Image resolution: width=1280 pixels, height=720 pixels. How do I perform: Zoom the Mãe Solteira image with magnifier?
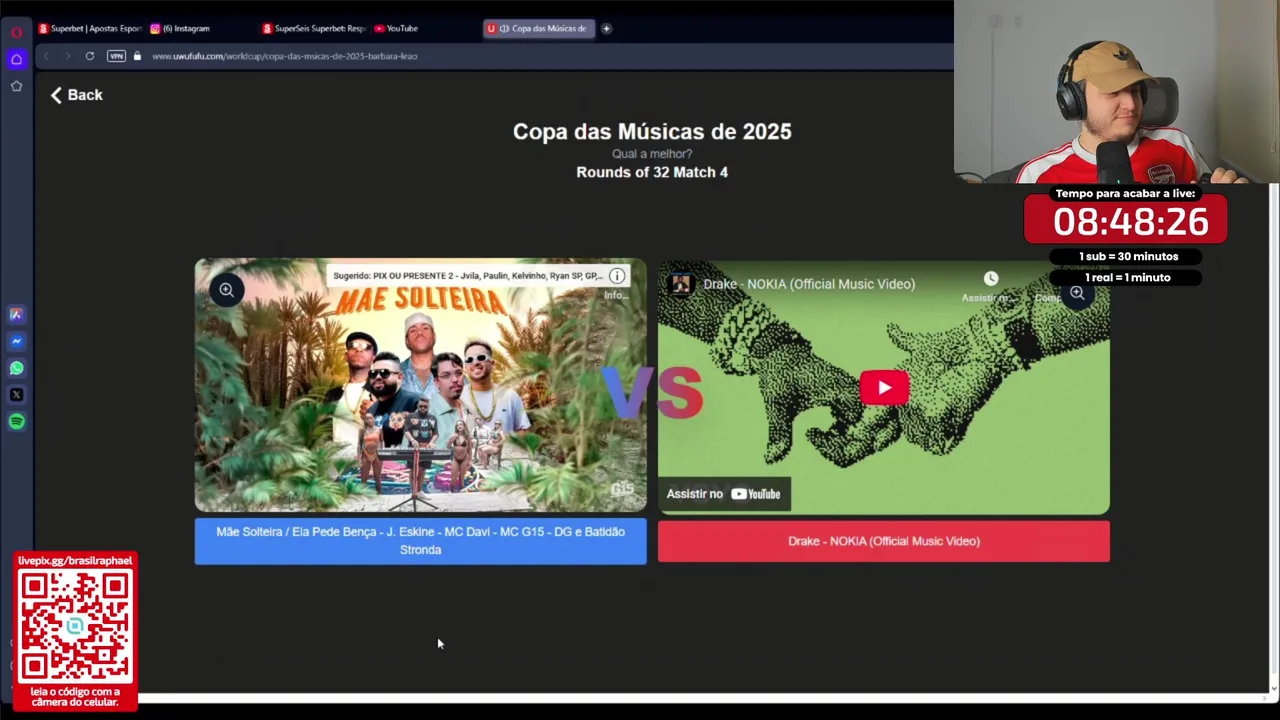pos(226,290)
